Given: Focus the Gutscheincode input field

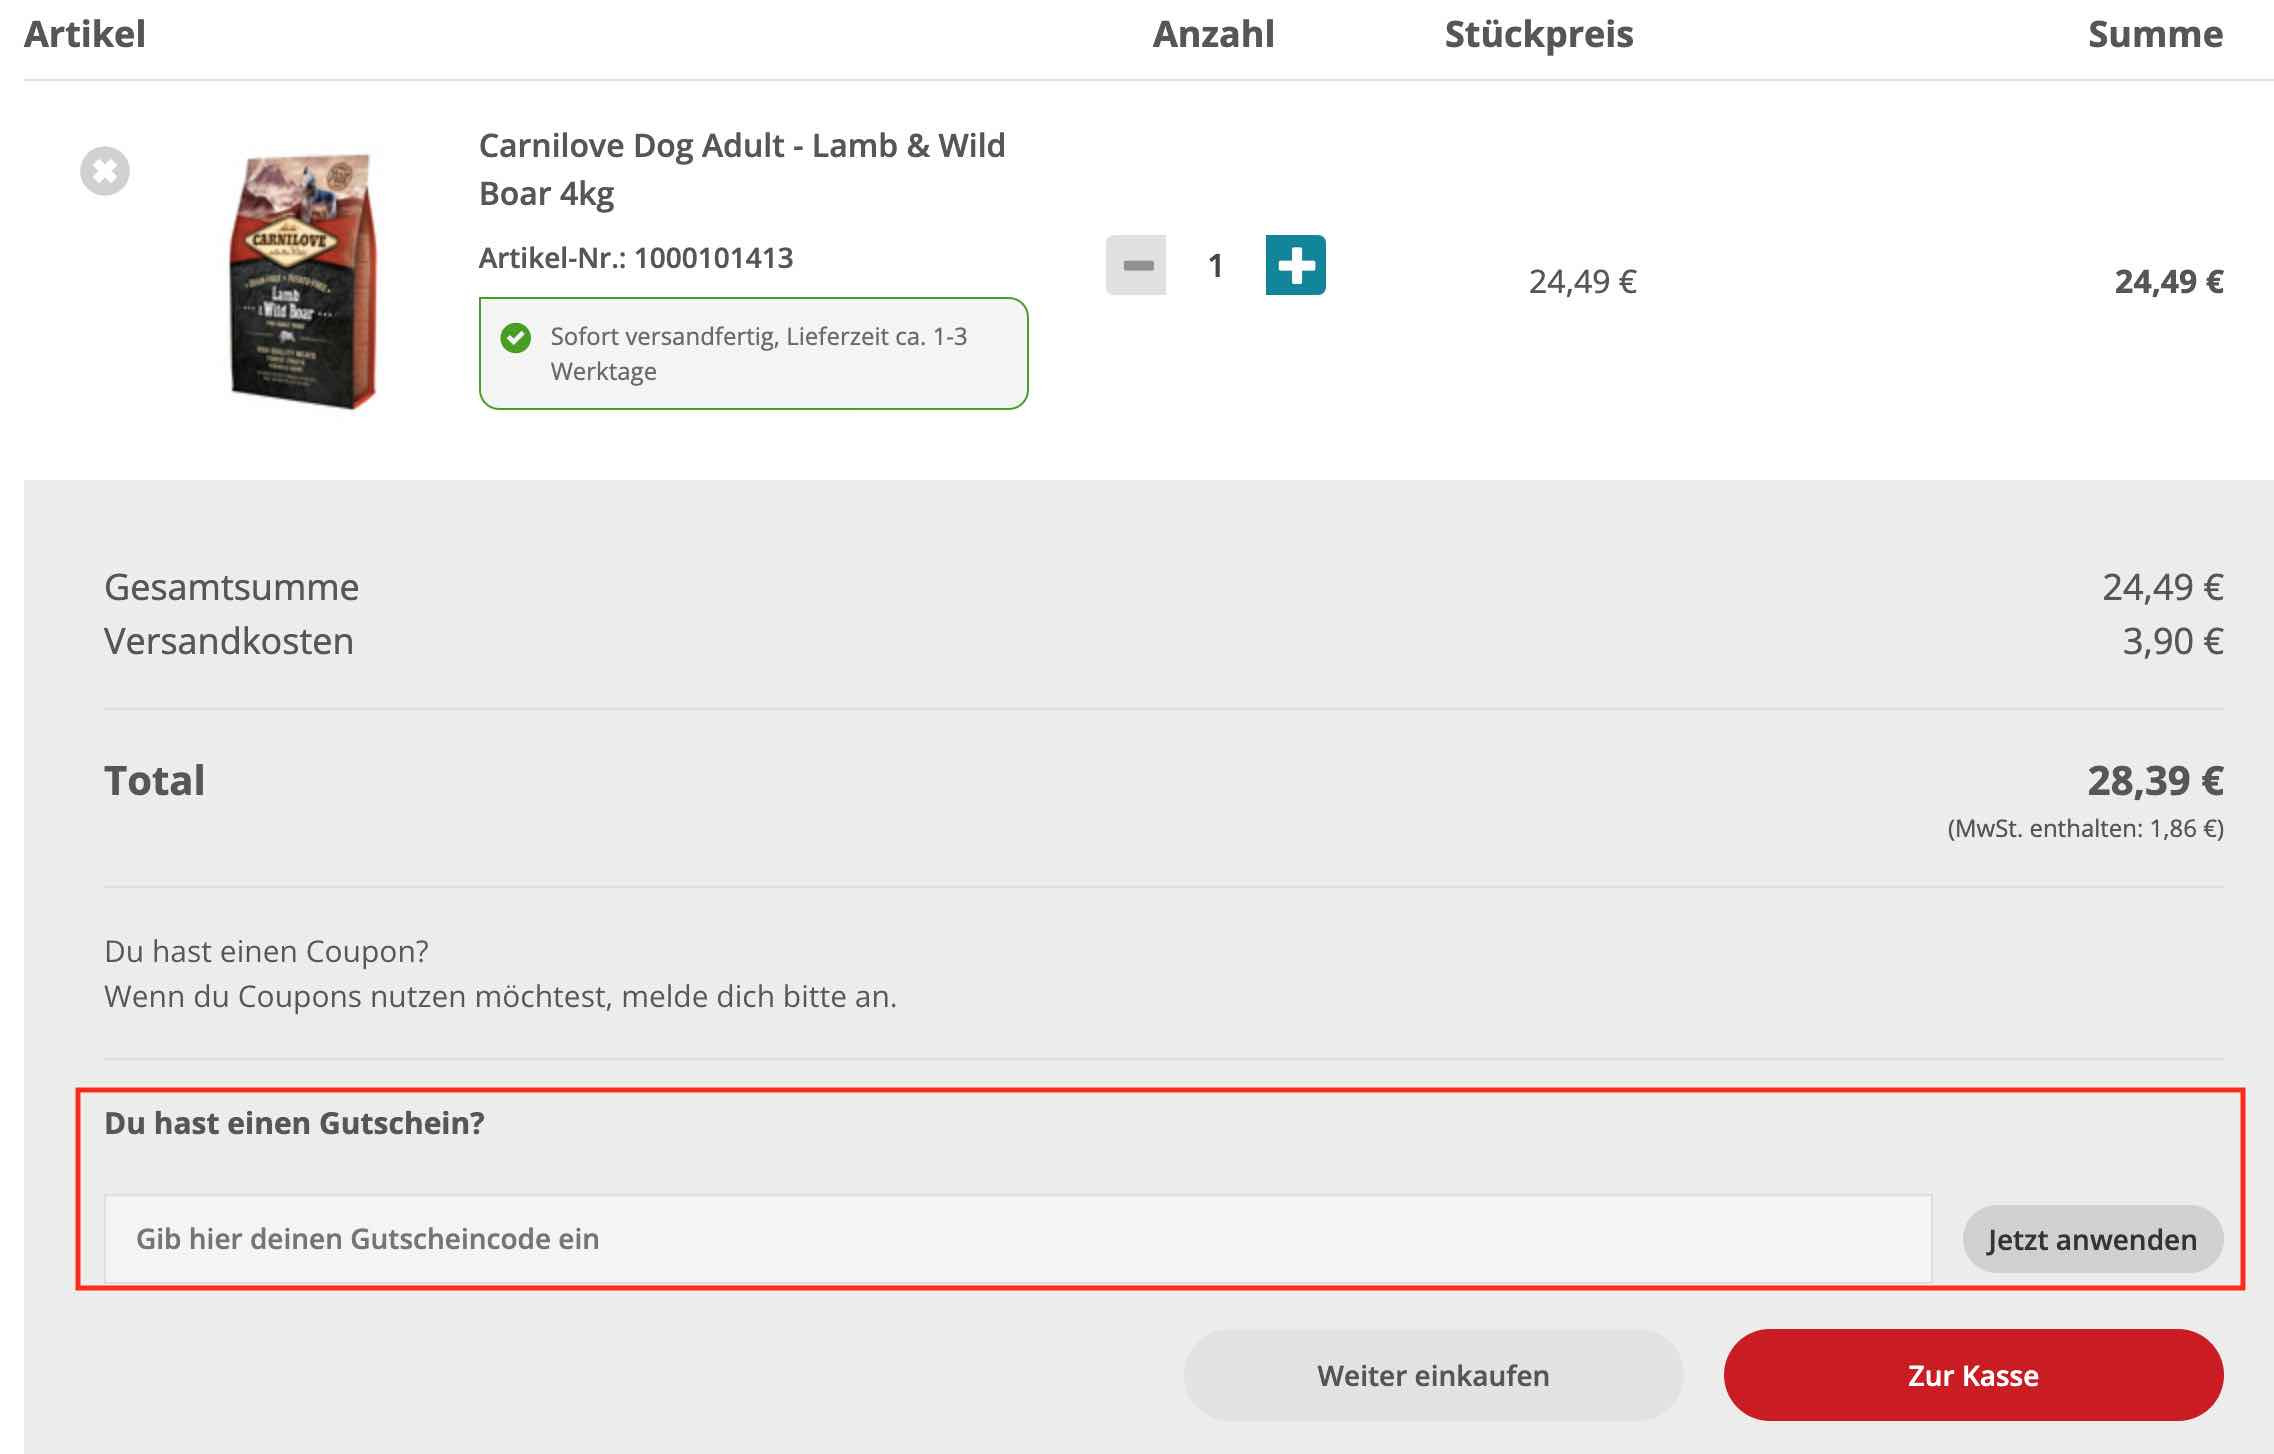Looking at the screenshot, I should pyautogui.click(x=1017, y=1239).
